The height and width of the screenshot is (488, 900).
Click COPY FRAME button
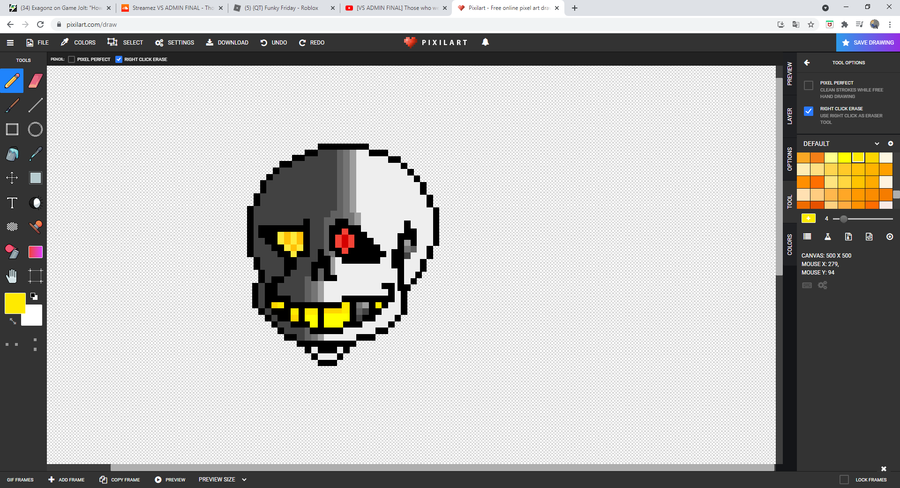[x=119, y=479]
